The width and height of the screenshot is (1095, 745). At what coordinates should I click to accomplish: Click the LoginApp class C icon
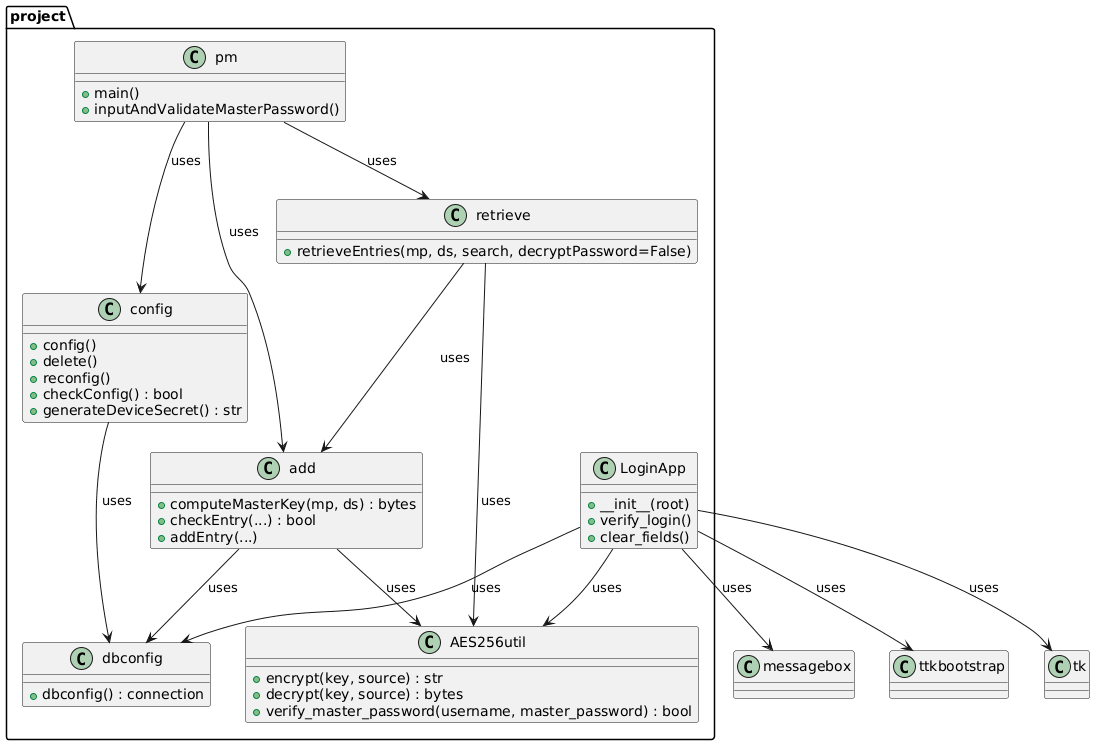(603, 466)
